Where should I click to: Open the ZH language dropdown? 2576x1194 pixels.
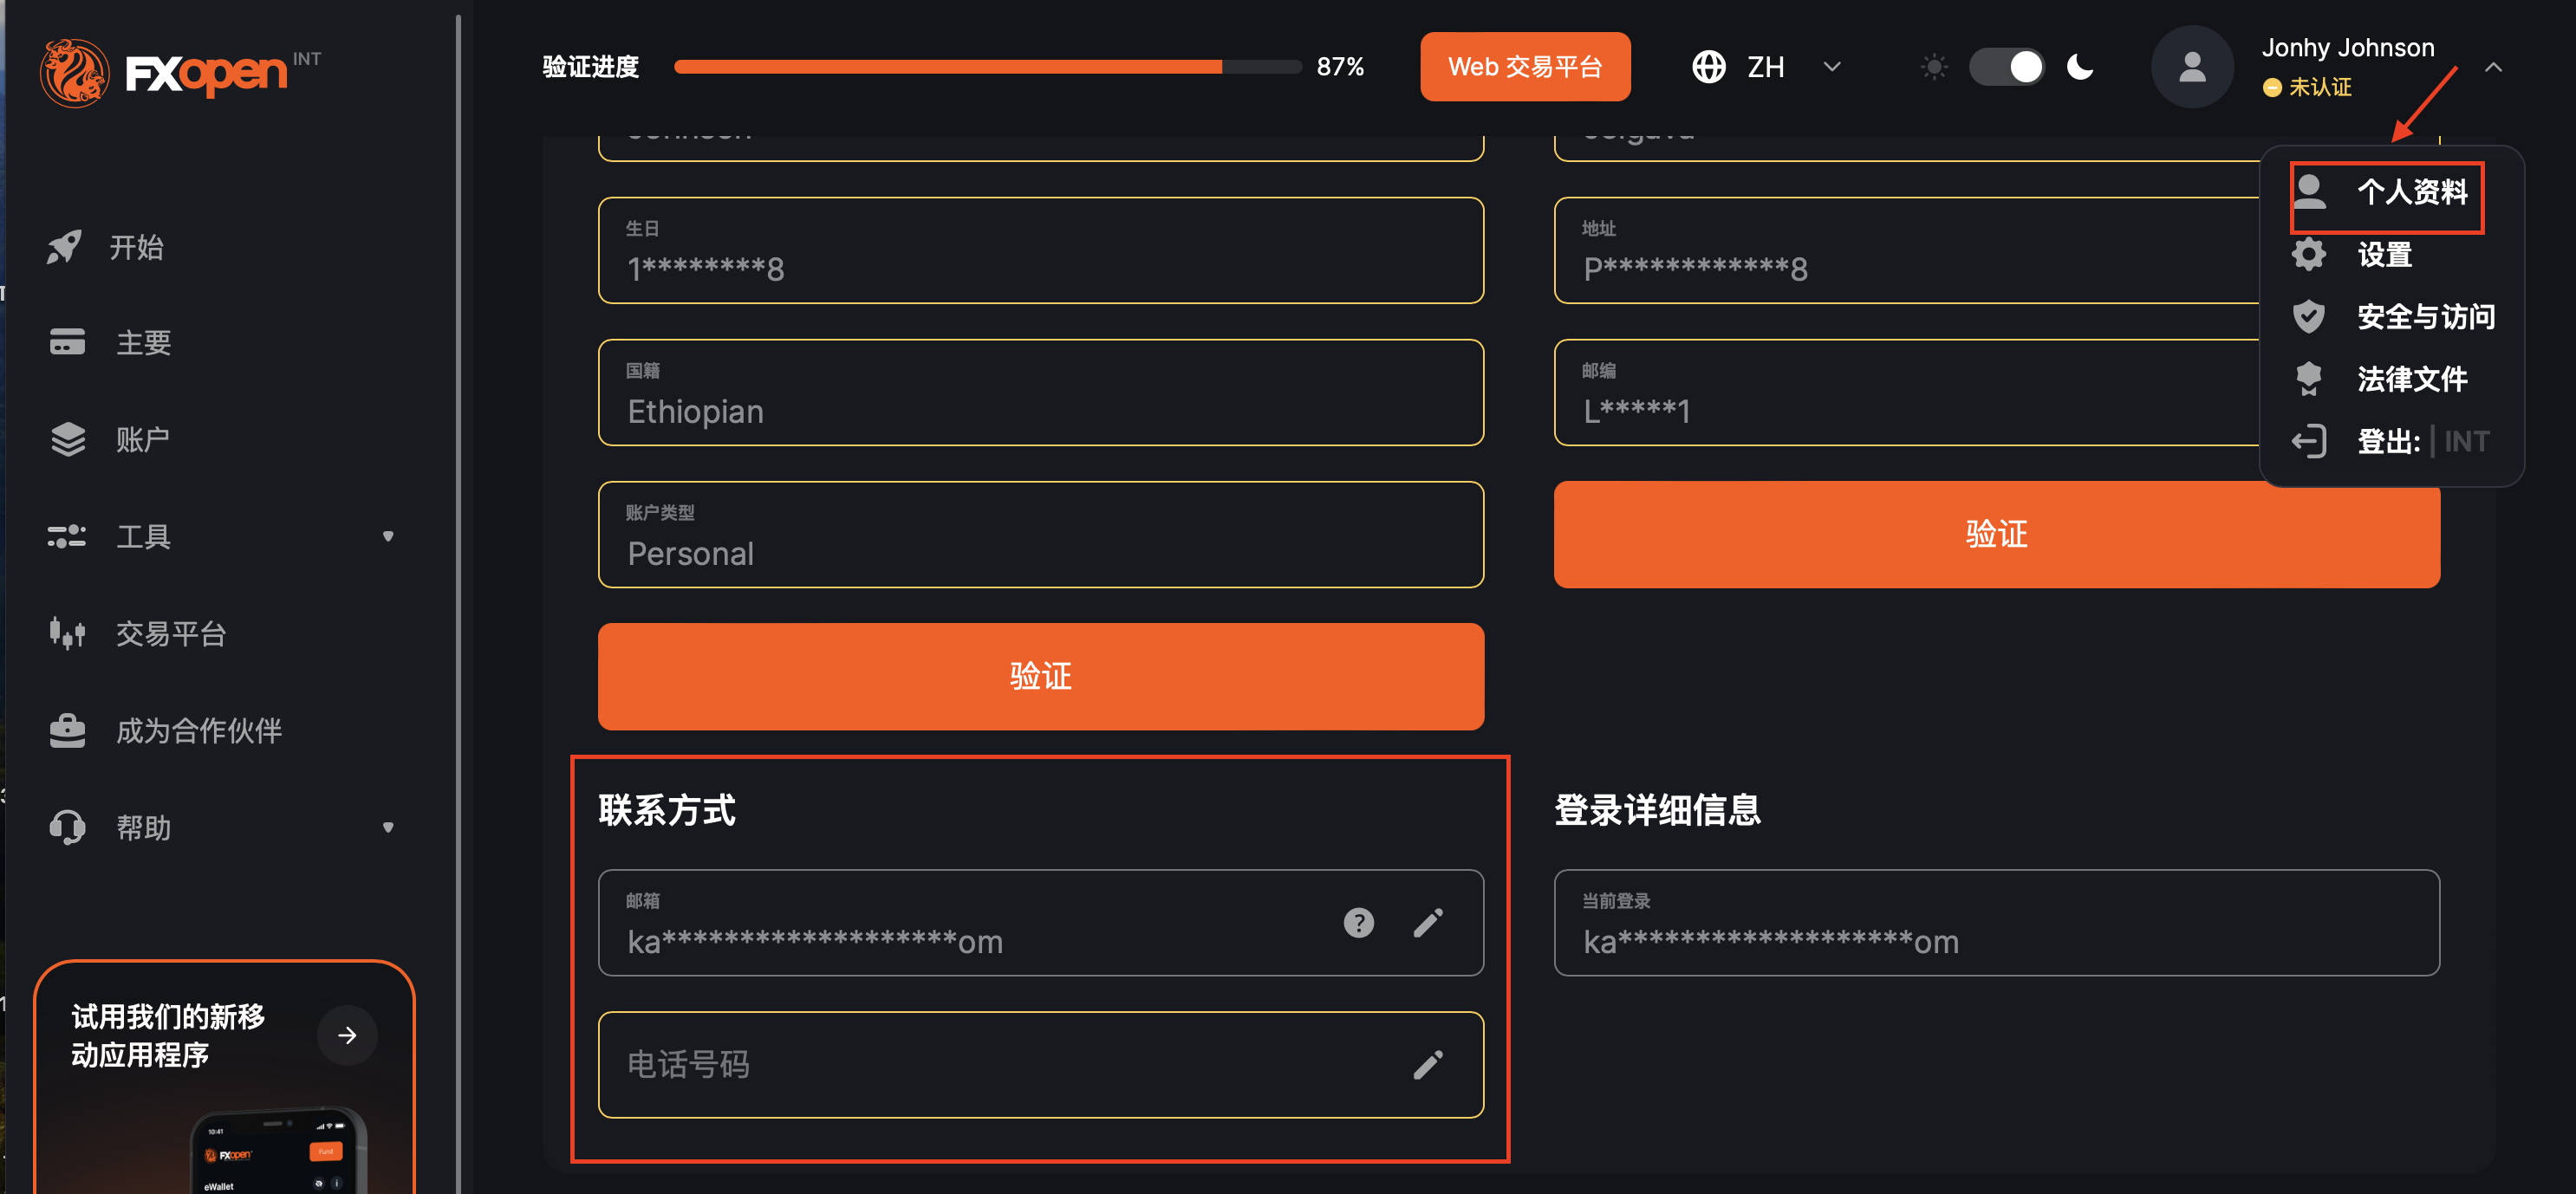click(1766, 67)
